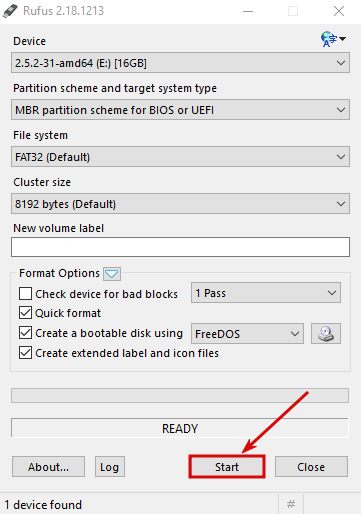Open the FreeDOS boot type dropdown
Image resolution: width=361 pixels, height=514 pixels.
point(247,333)
